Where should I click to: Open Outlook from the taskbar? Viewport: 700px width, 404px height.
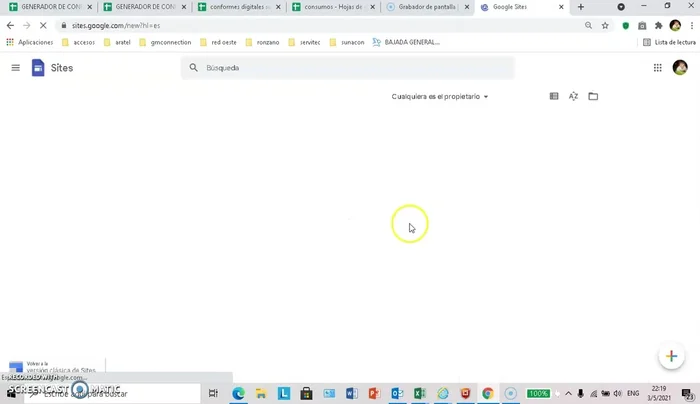397,393
